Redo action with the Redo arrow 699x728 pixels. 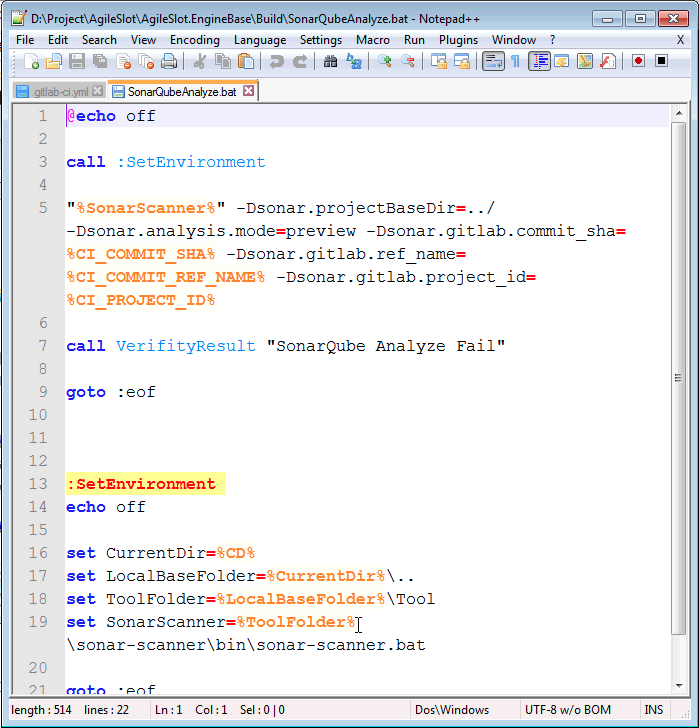(x=299, y=61)
